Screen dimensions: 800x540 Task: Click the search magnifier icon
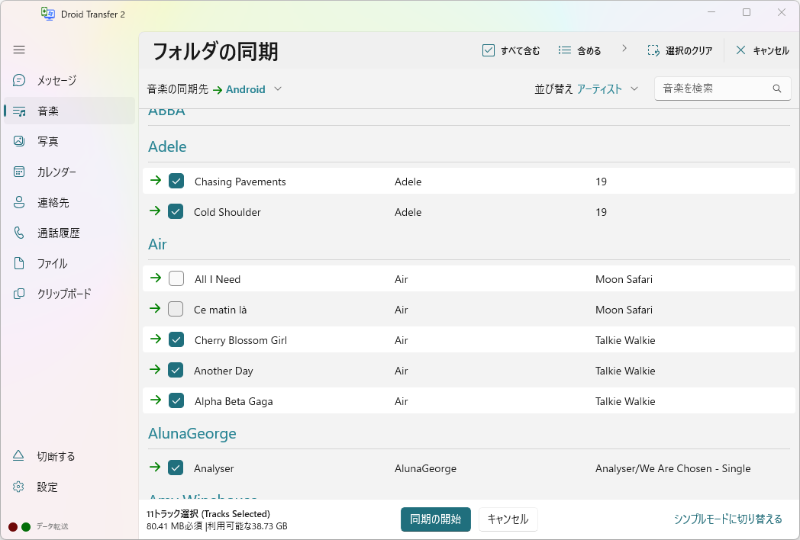(x=777, y=88)
